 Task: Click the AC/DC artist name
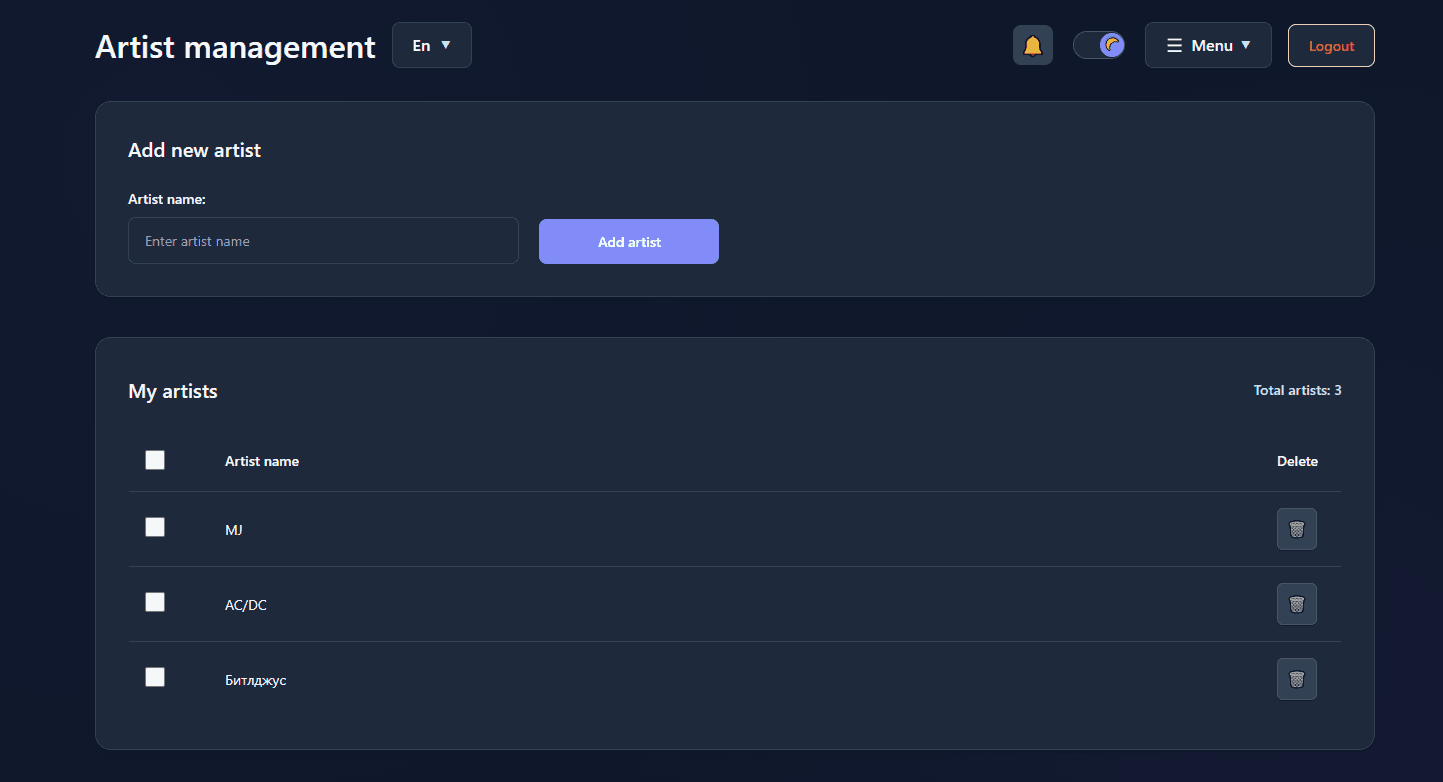coord(246,605)
